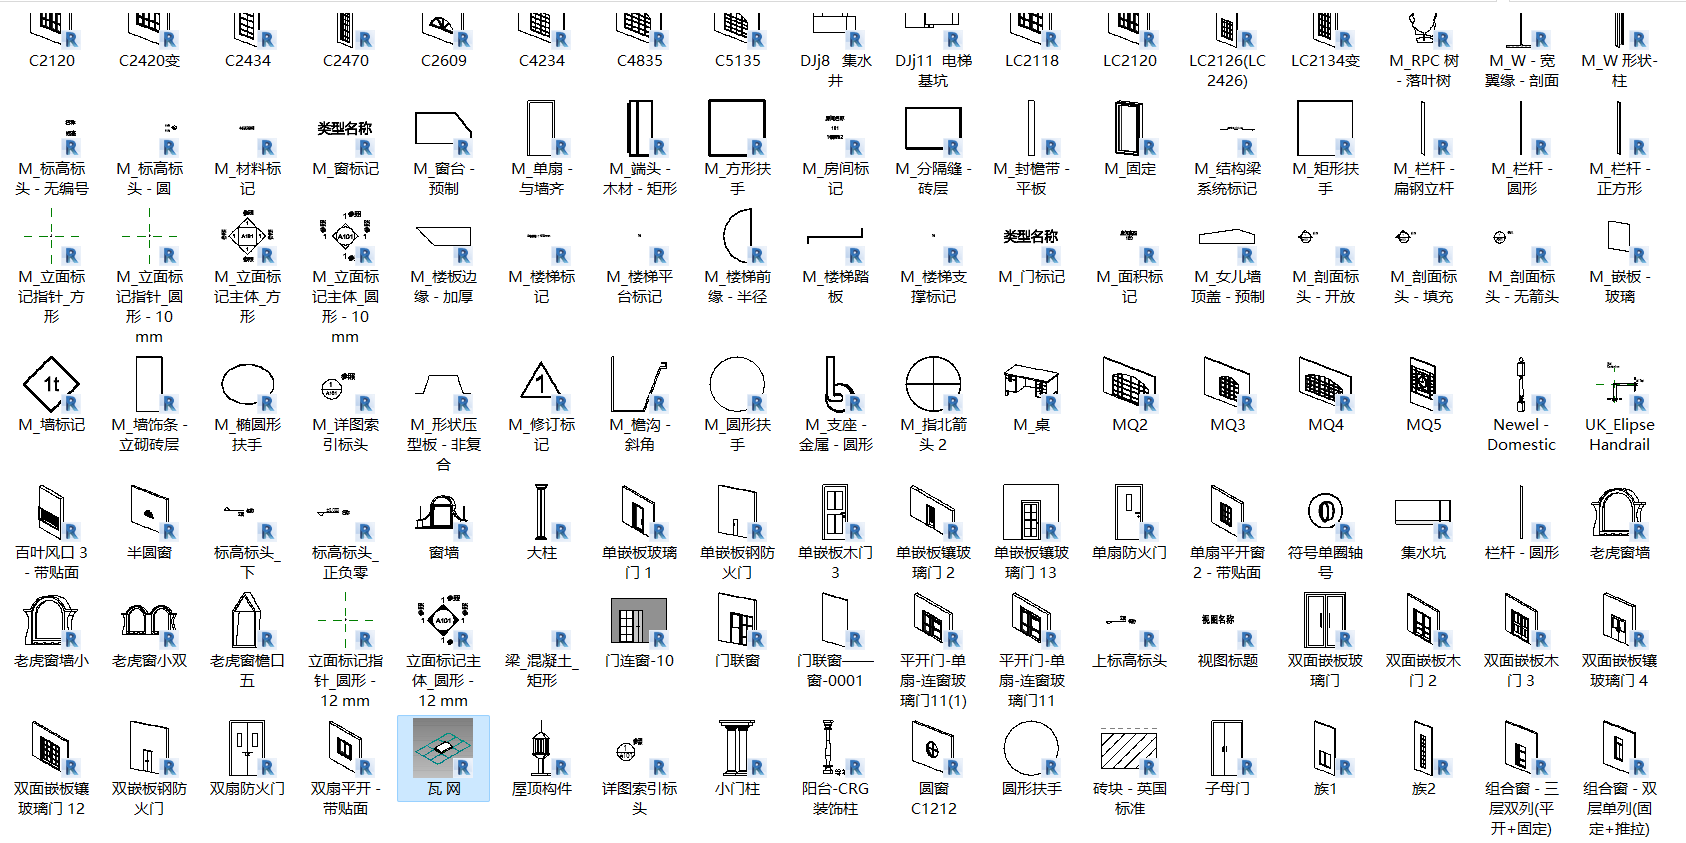Screen dimensions: 1686x843
Task: Select the 上标高标头 family file
Action: (1129, 640)
